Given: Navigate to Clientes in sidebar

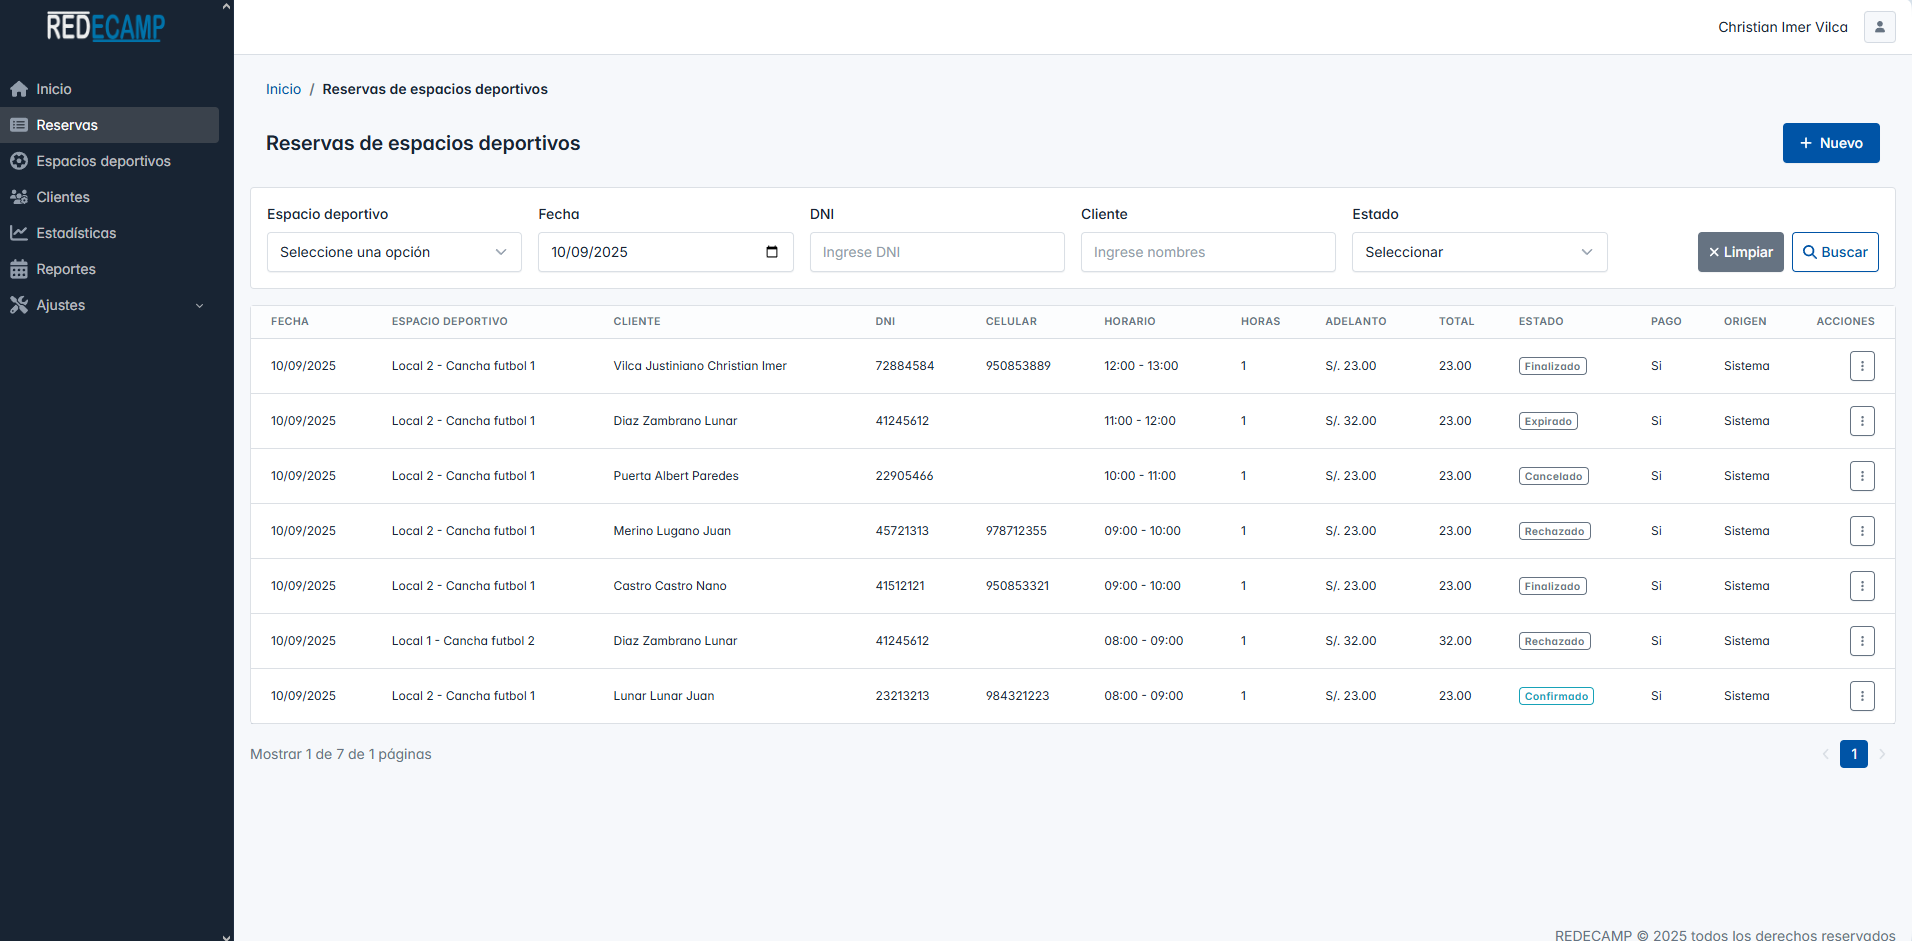Looking at the screenshot, I should click(x=63, y=197).
